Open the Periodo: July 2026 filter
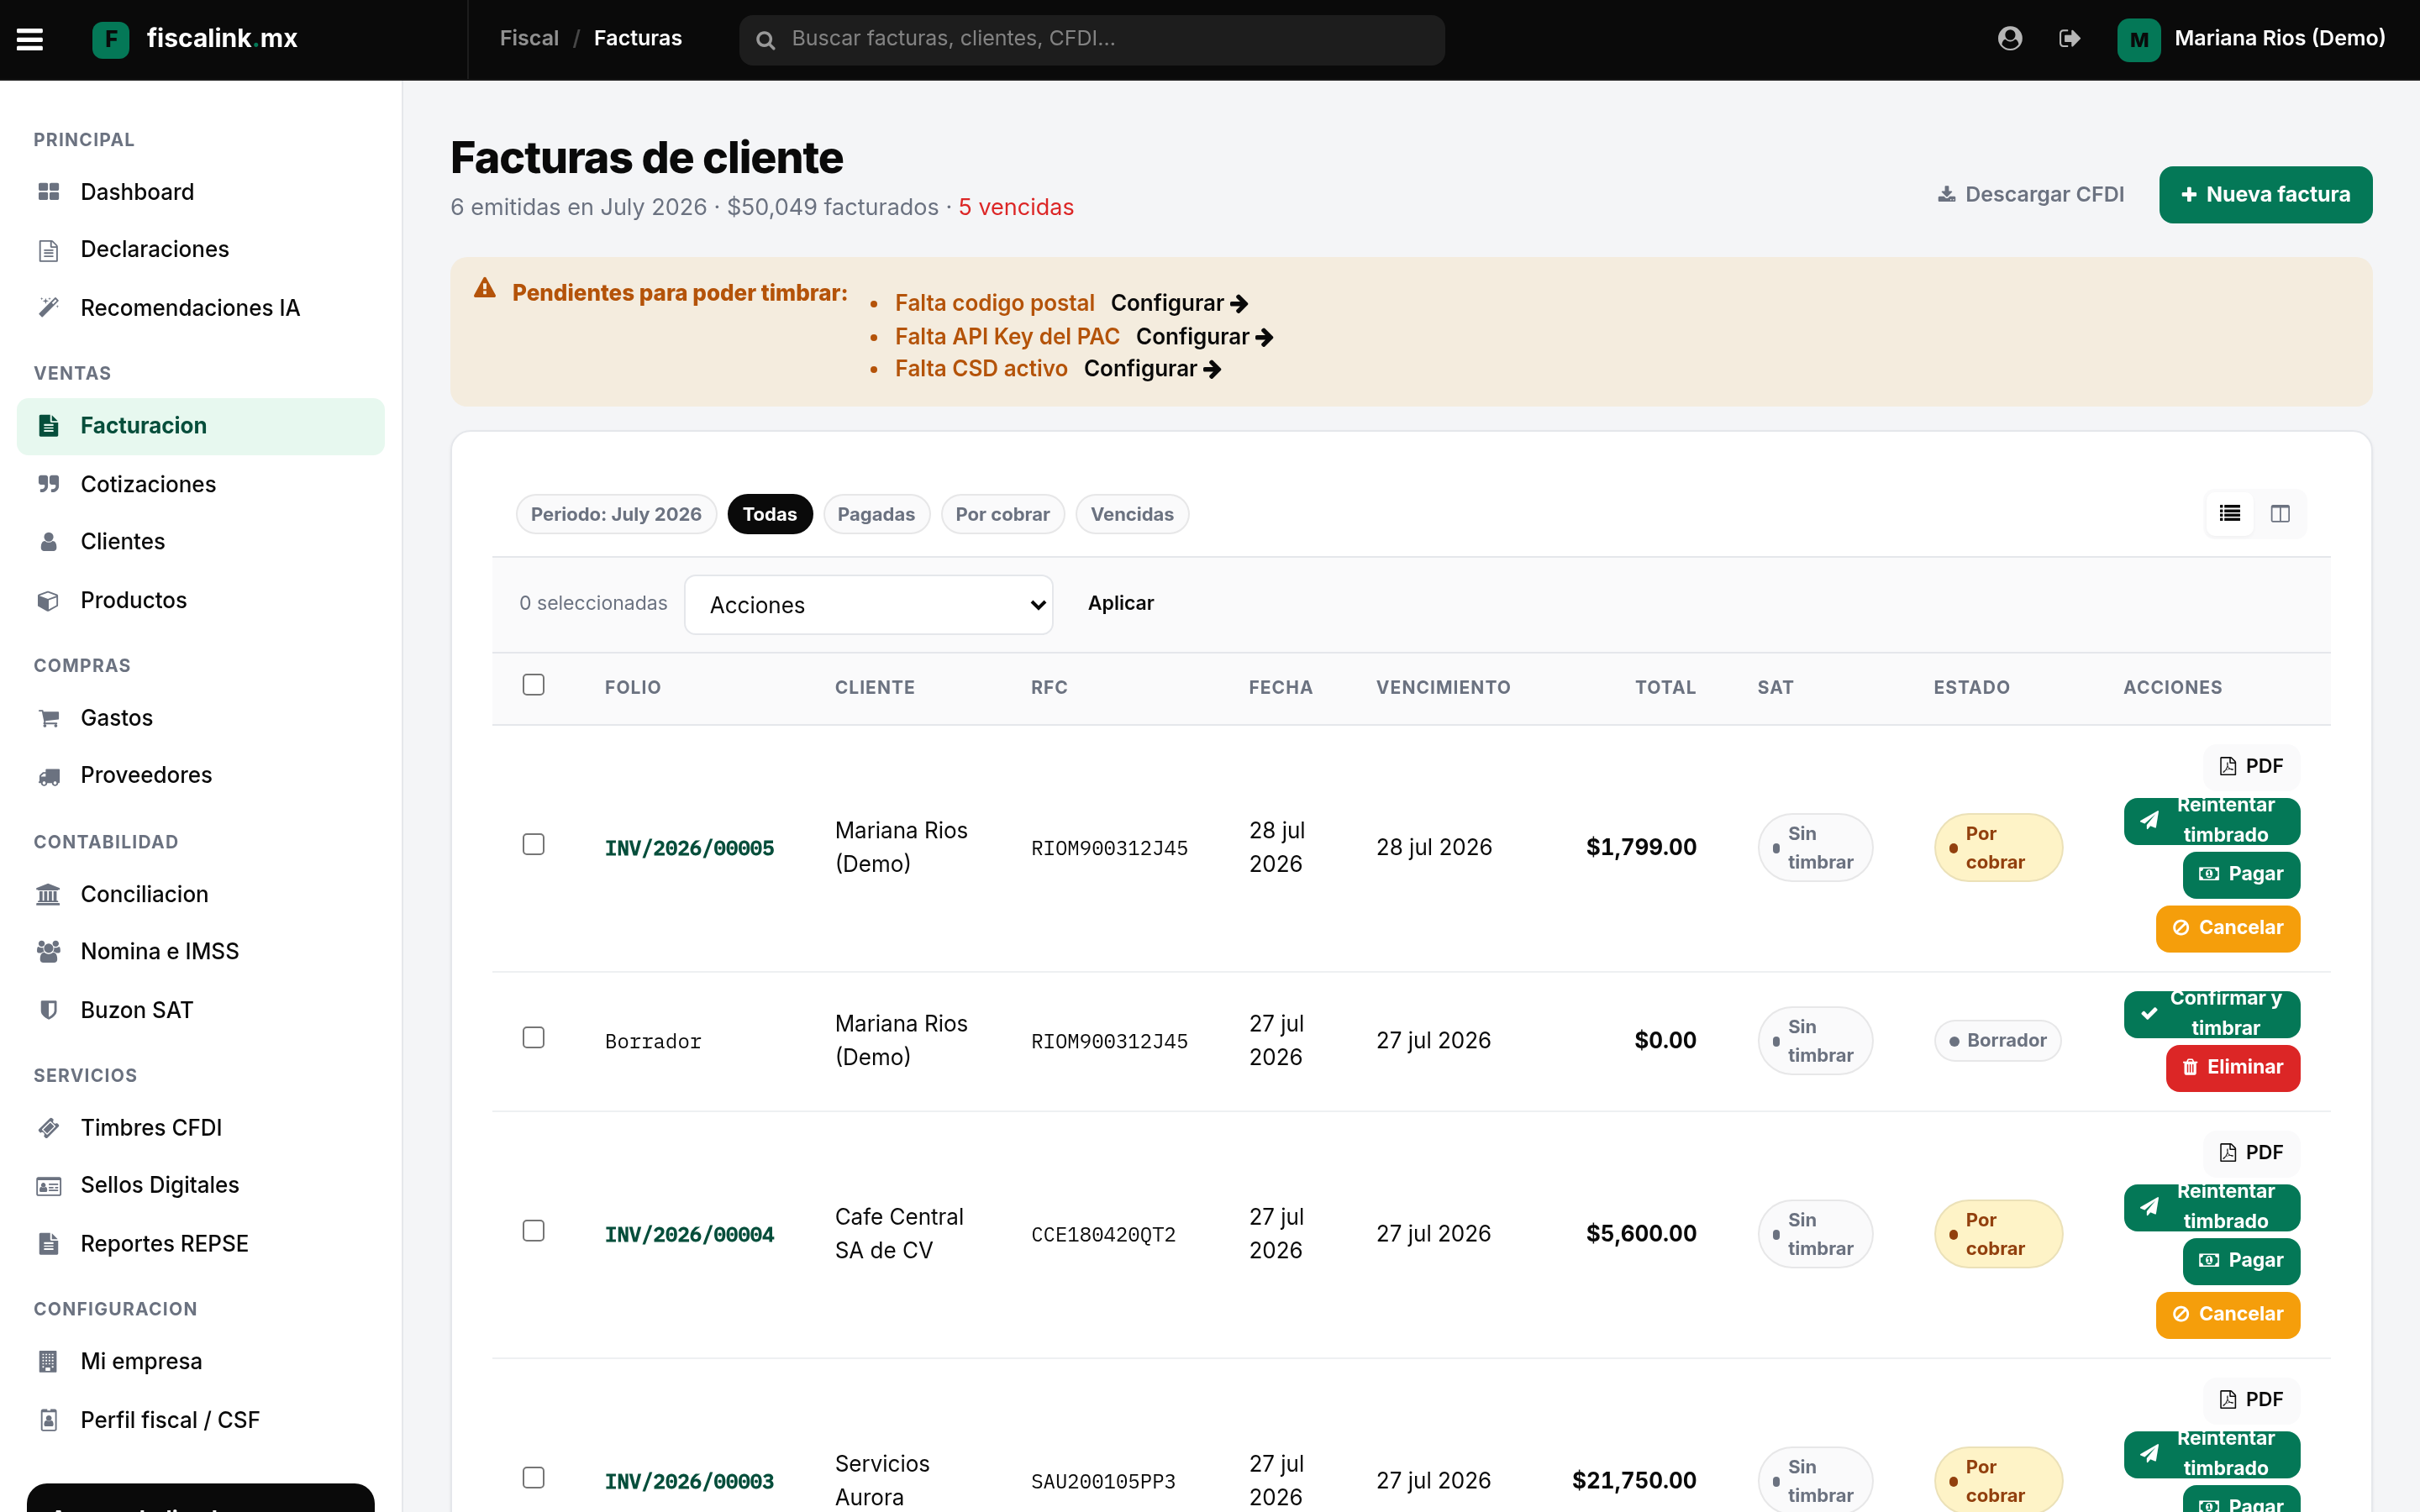 (616, 514)
